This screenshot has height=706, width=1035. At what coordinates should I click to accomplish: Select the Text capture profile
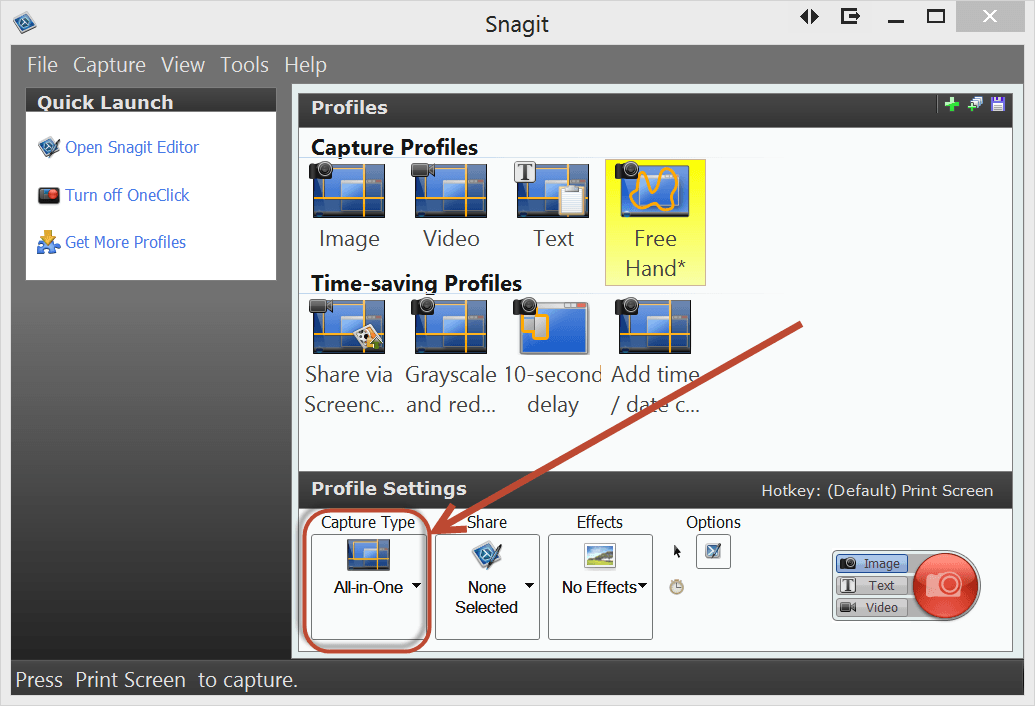(x=553, y=207)
